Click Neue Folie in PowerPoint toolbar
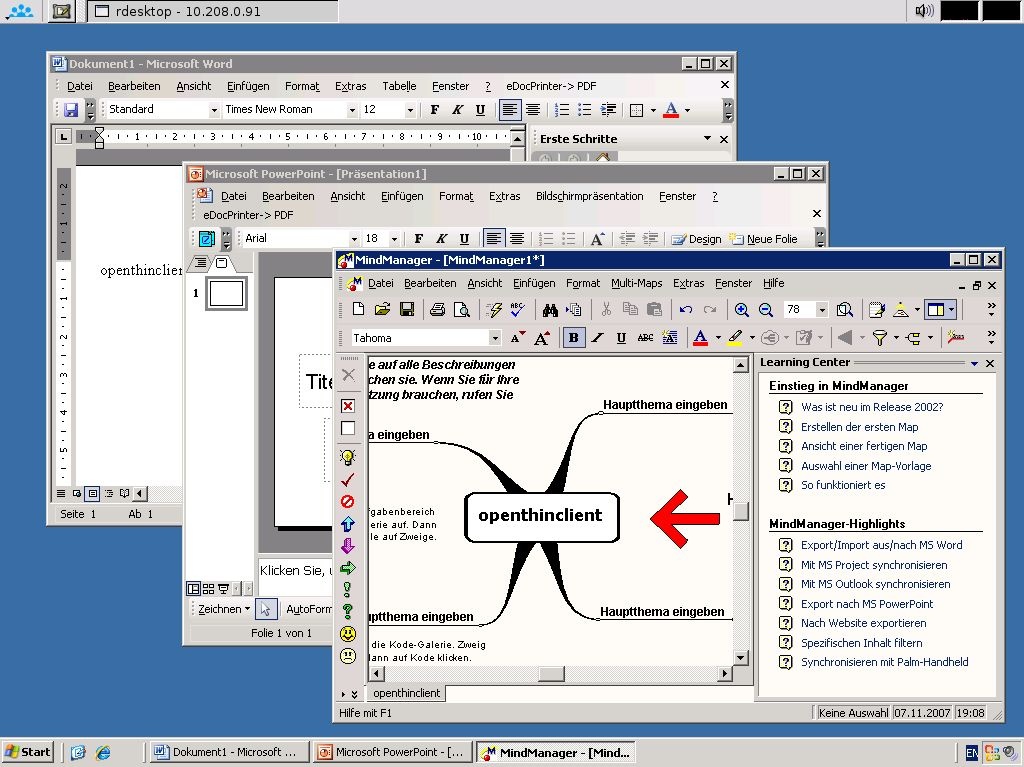This screenshot has width=1024, height=767. [764, 239]
